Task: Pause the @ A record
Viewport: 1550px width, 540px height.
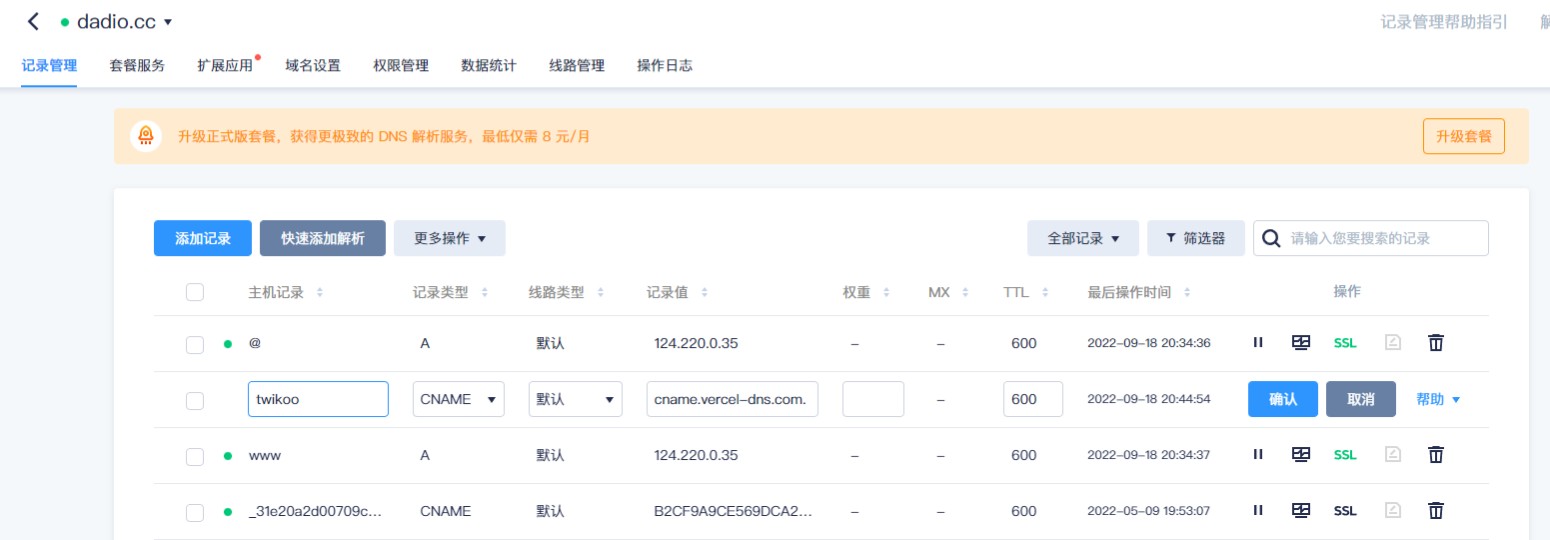Action: click(1258, 343)
